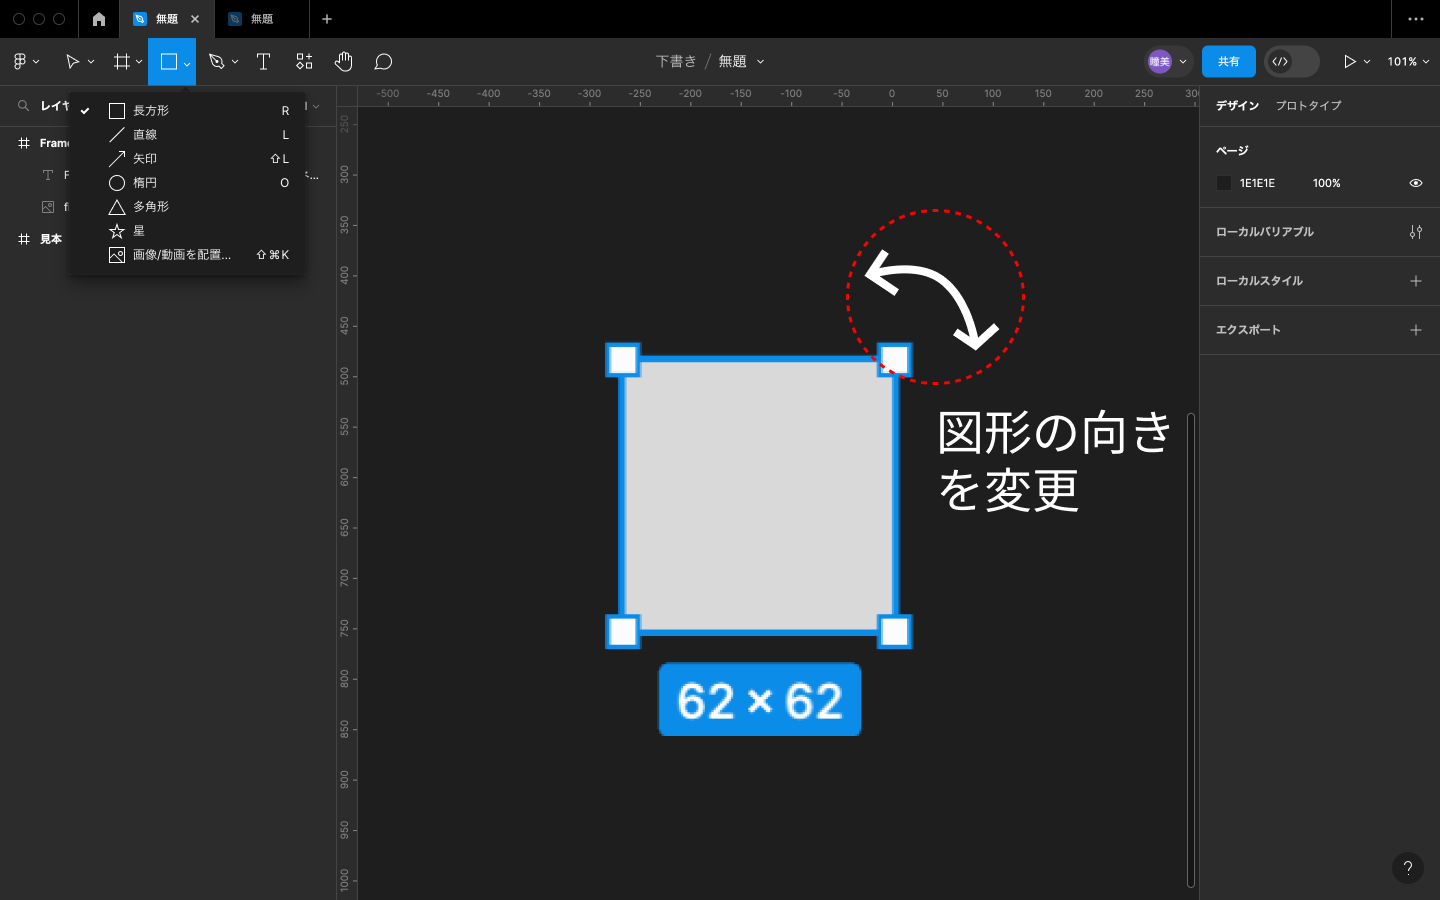Open local variables settings icon

click(x=1415, y=232)
